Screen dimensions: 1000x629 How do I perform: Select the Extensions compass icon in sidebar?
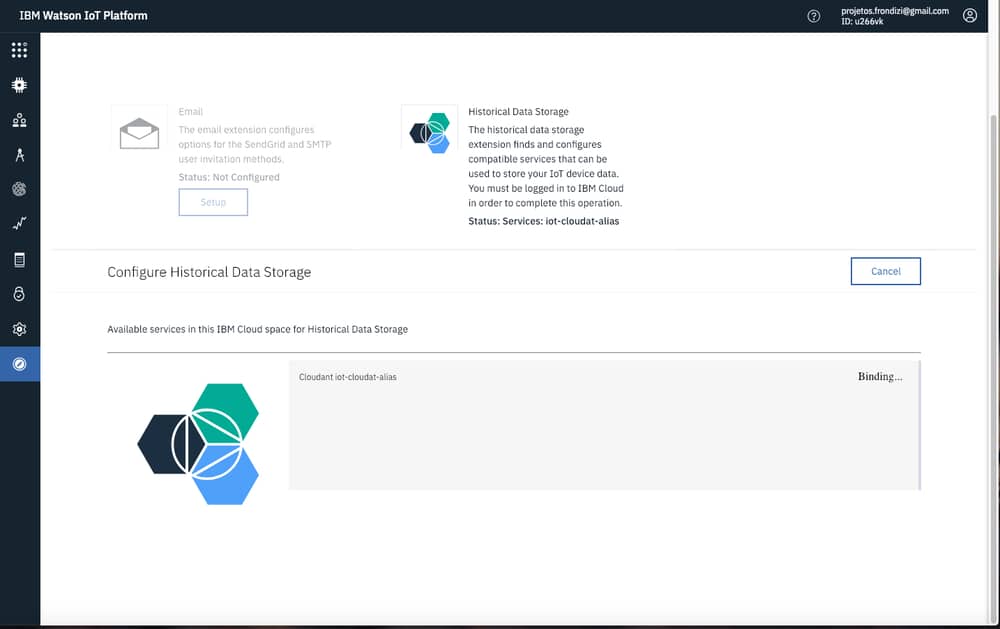[x=19, y=364]
